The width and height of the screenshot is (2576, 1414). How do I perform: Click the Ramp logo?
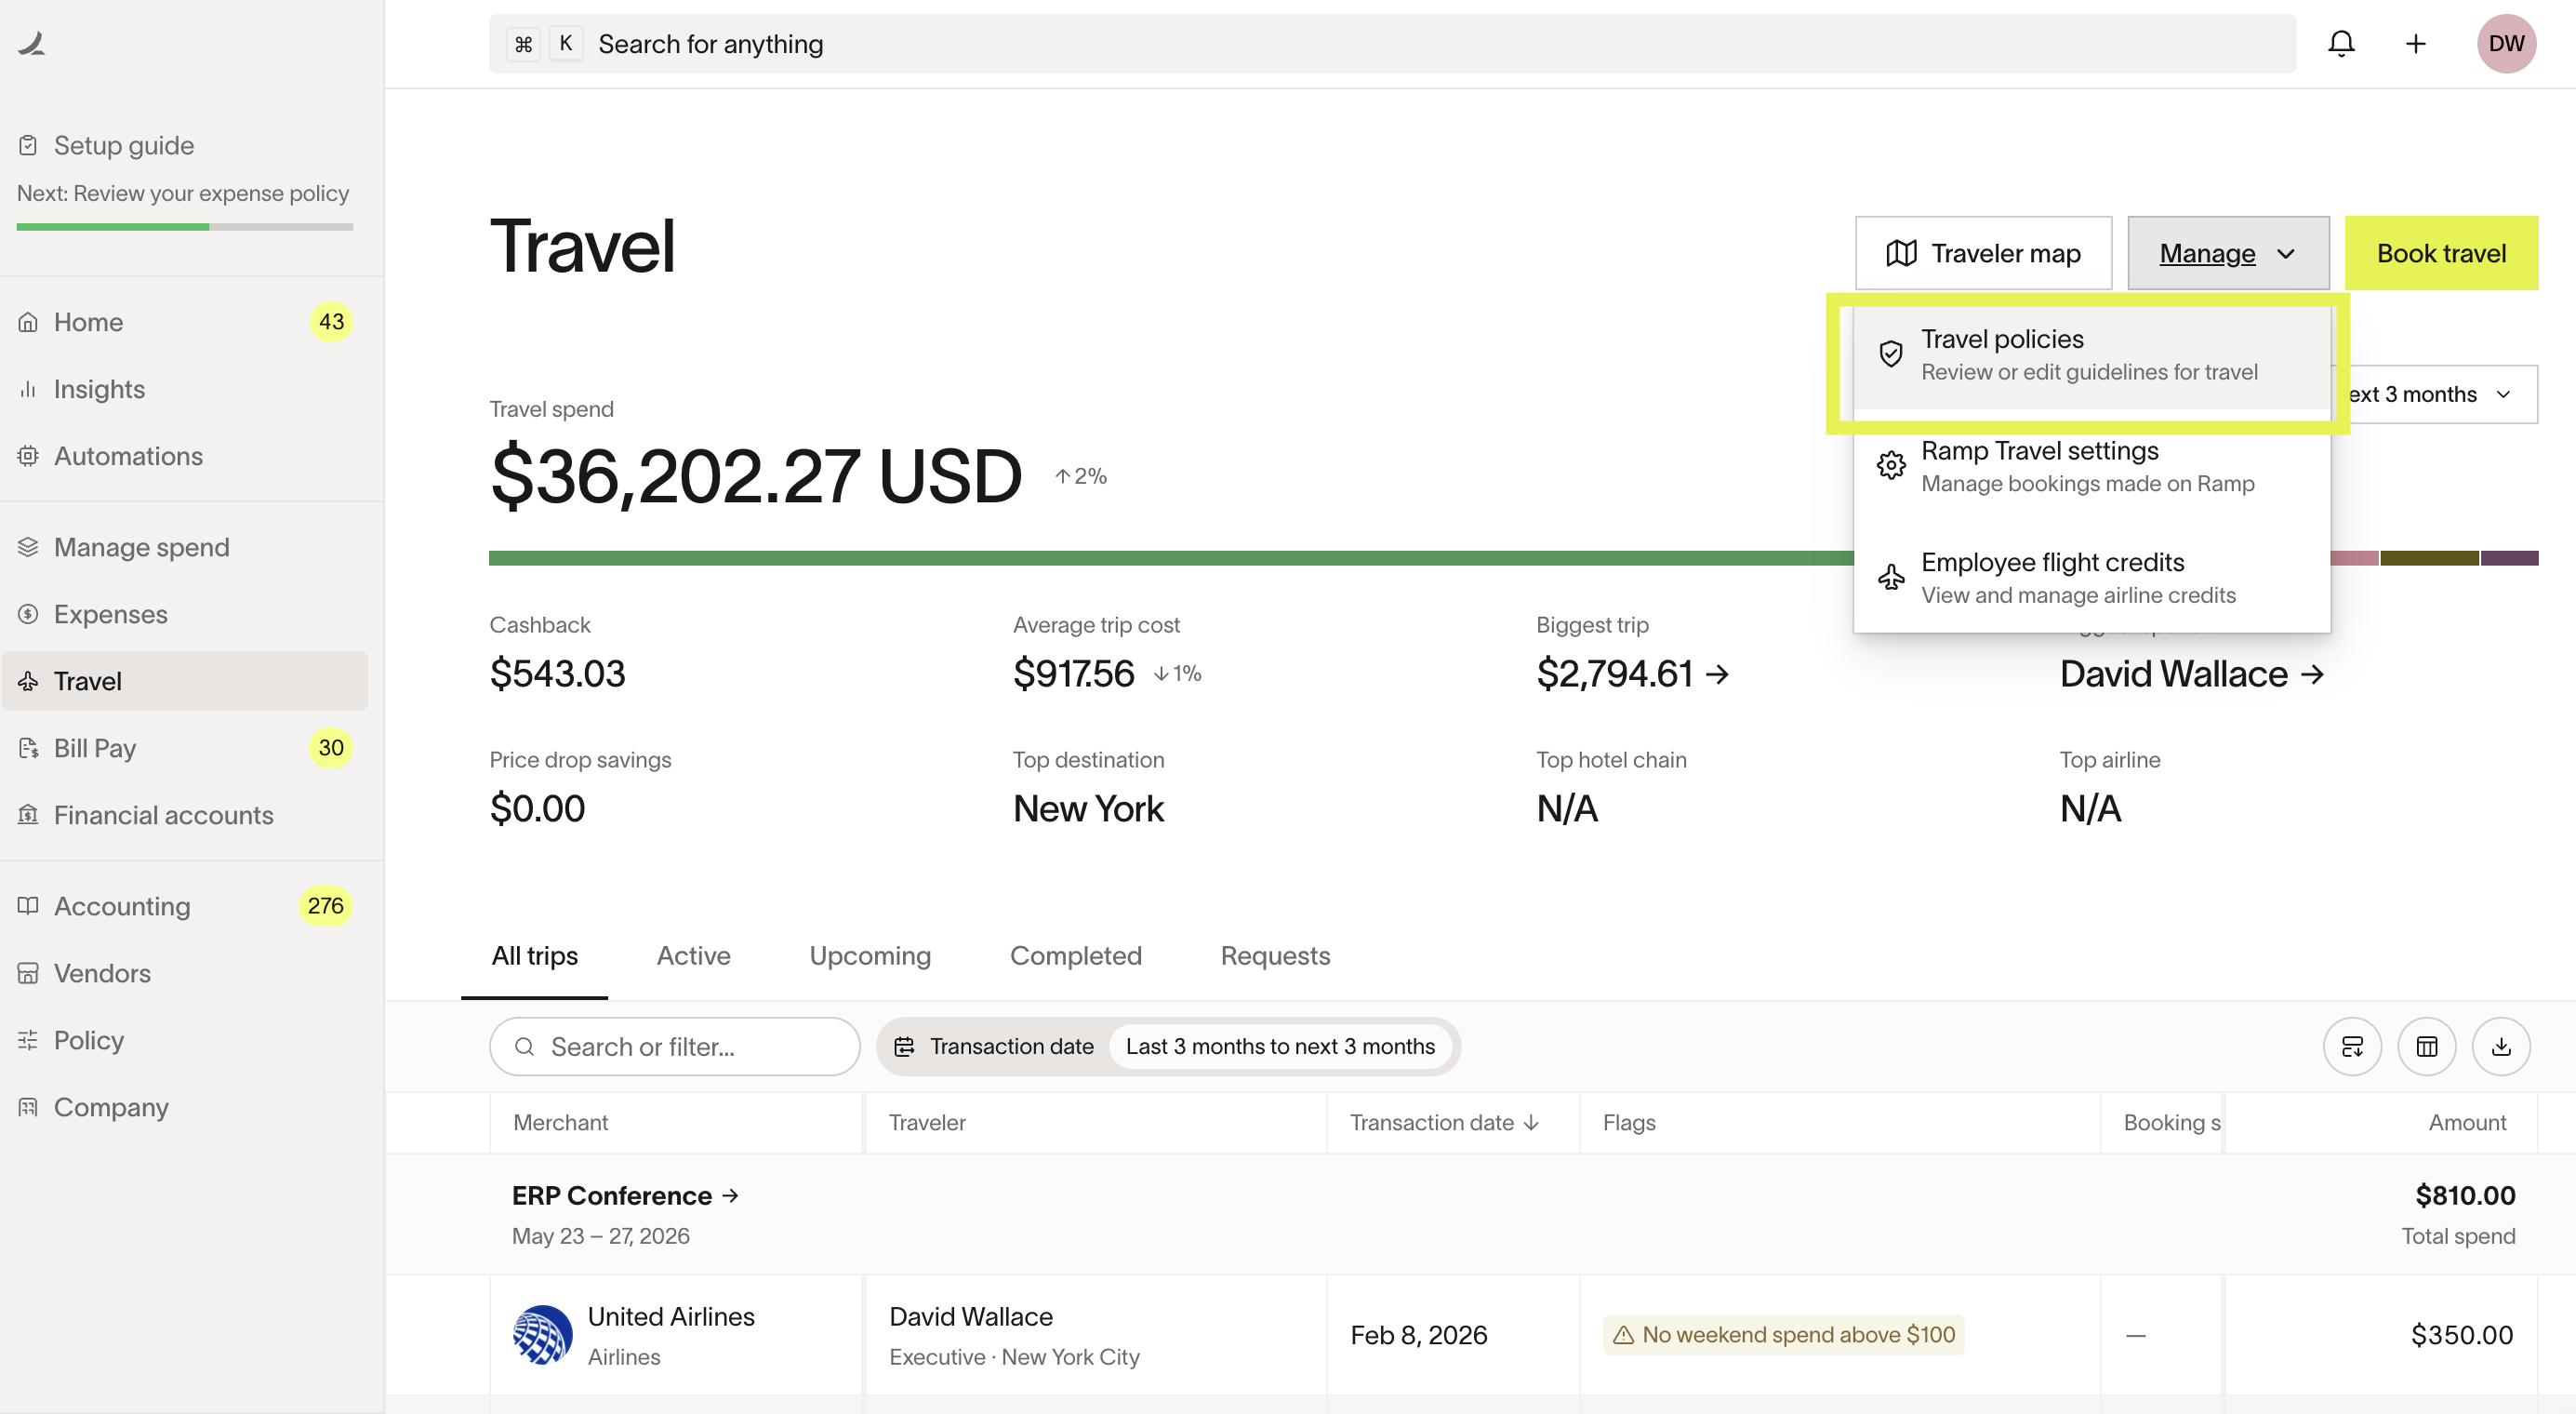pyautogui.click(x=31, y=43)
